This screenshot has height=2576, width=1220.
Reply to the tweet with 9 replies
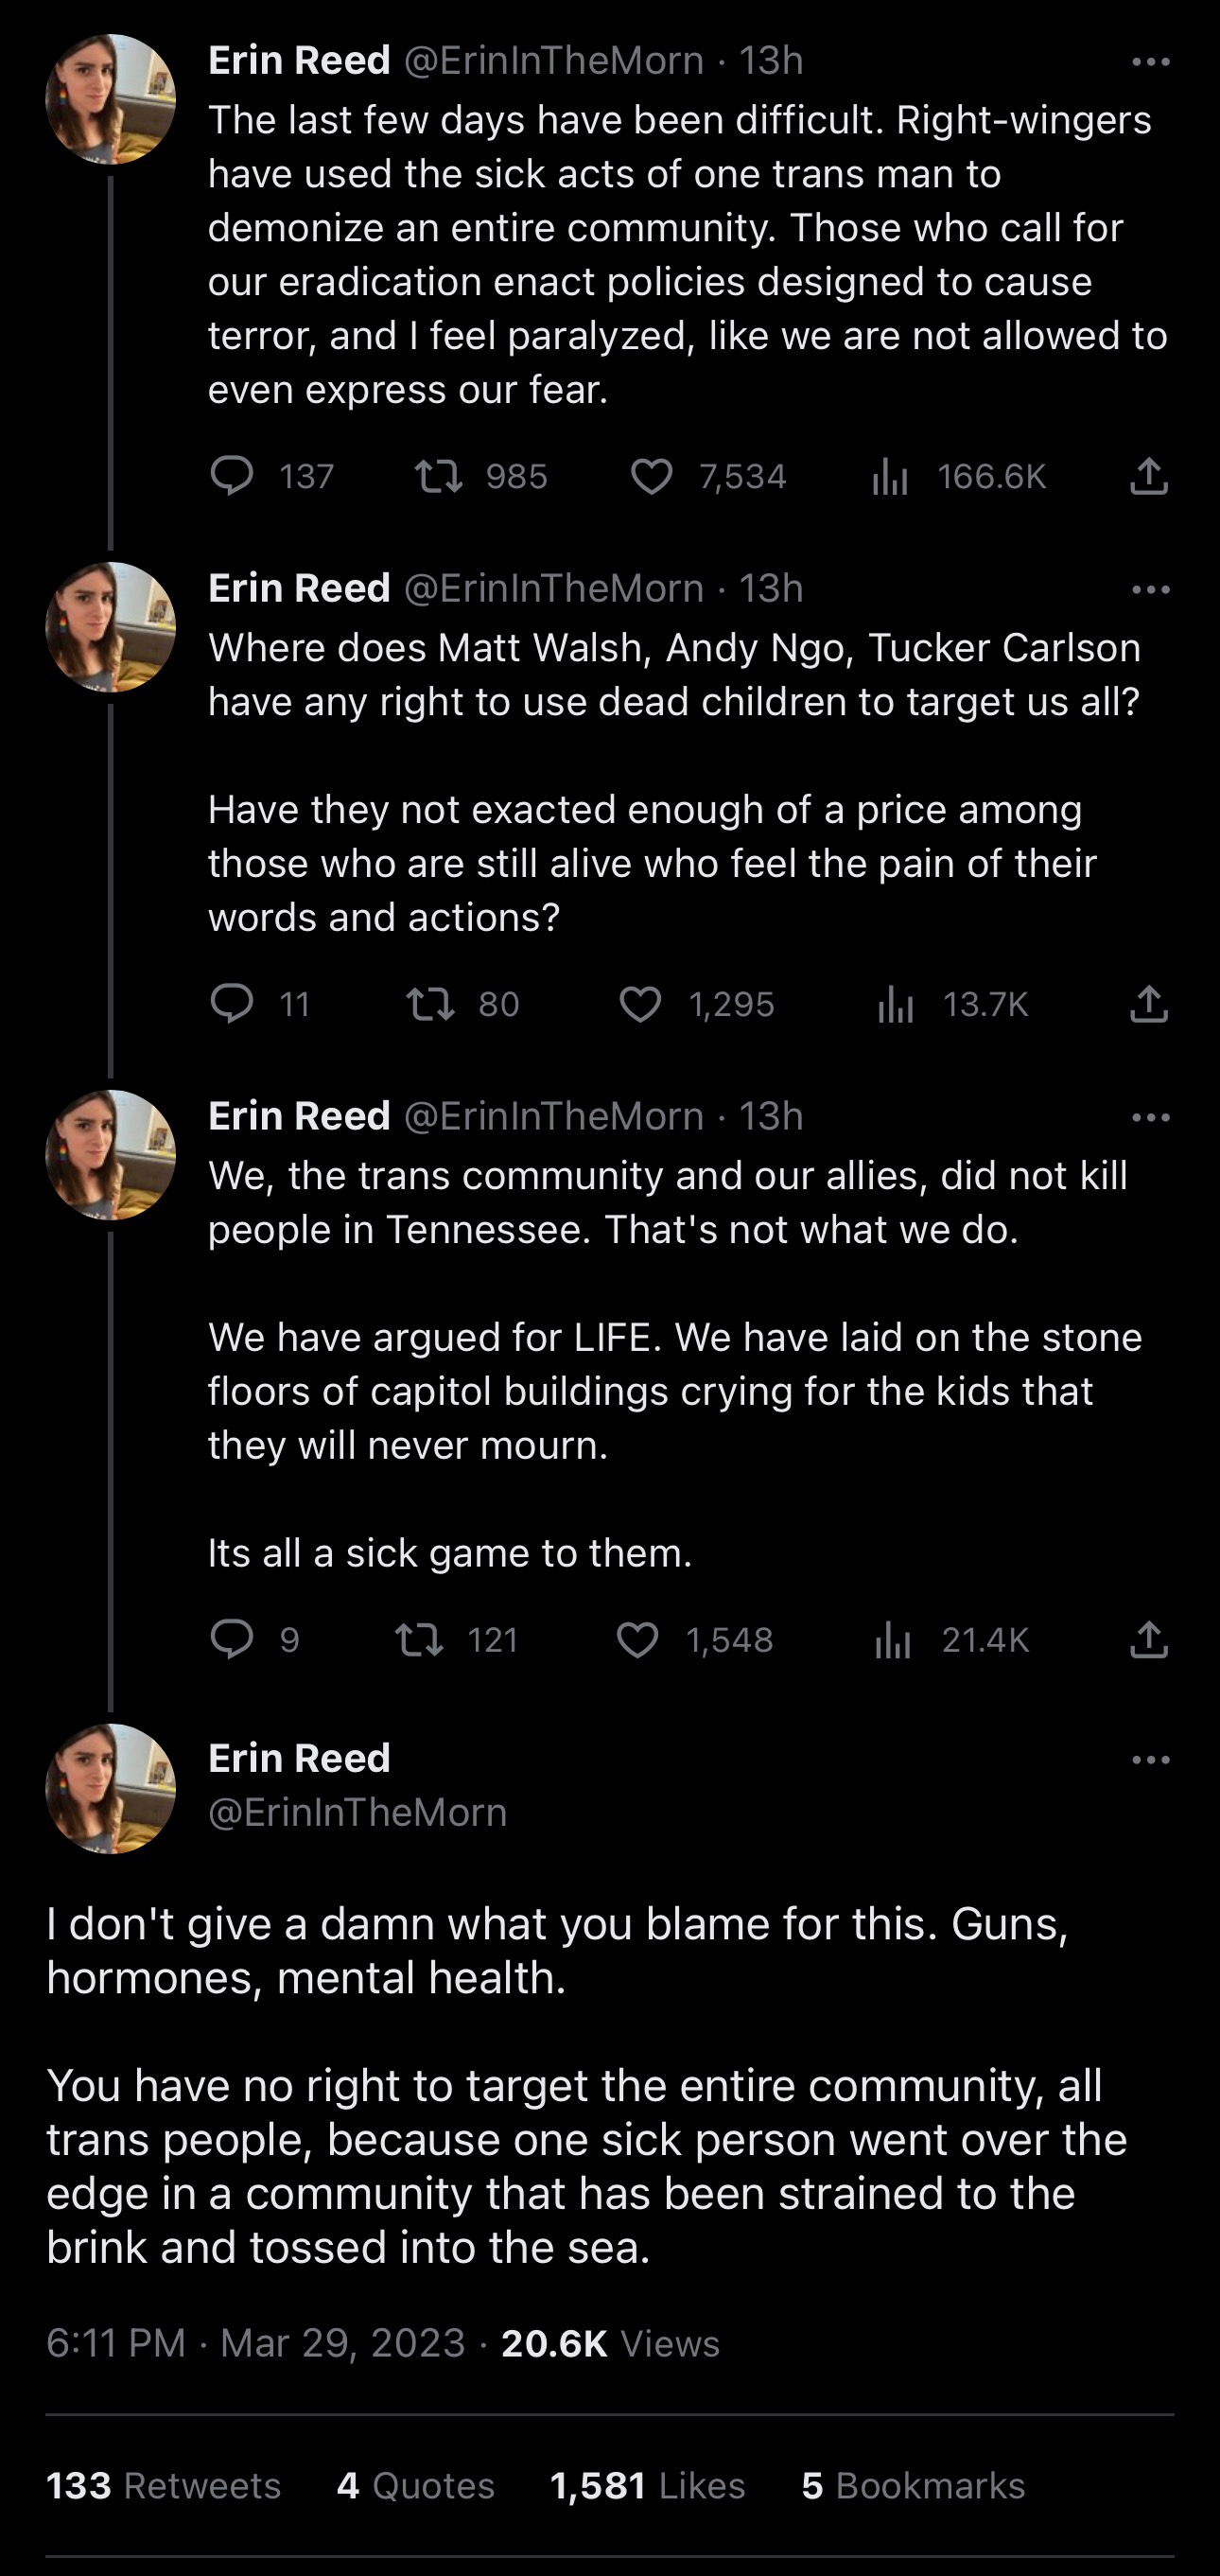pos(232,1640)
